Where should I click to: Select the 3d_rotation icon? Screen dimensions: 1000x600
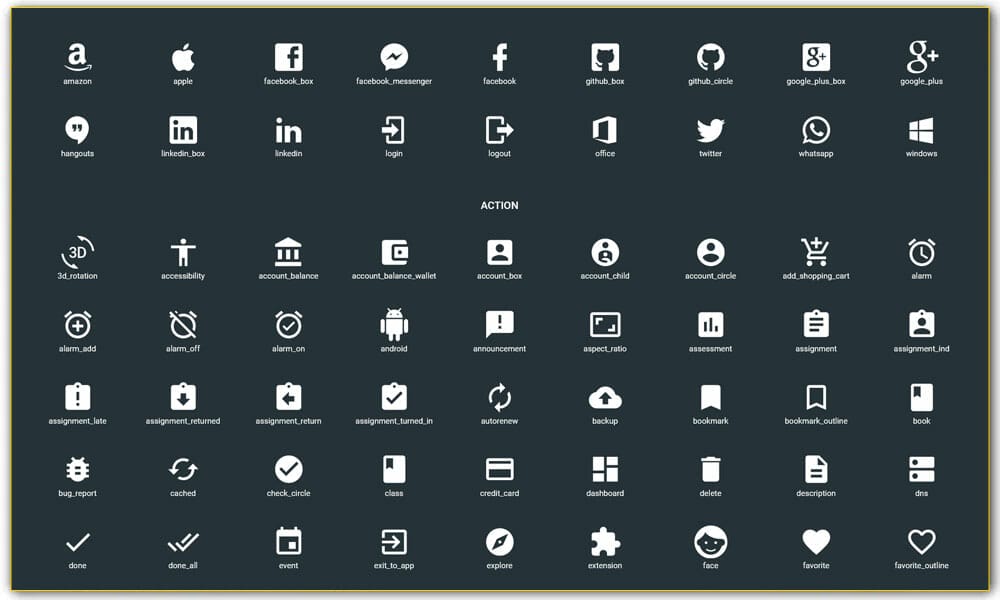(78, 250)
